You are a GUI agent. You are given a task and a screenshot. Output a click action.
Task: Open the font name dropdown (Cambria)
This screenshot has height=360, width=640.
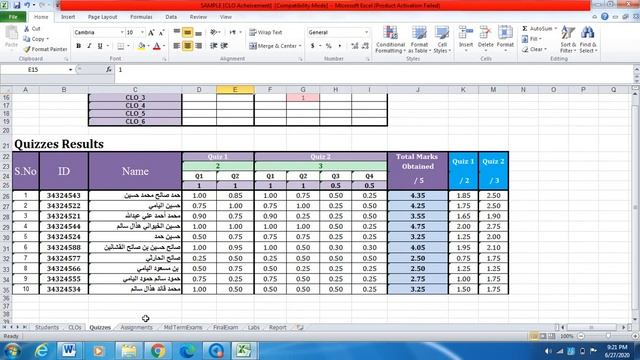pos(122,32)
